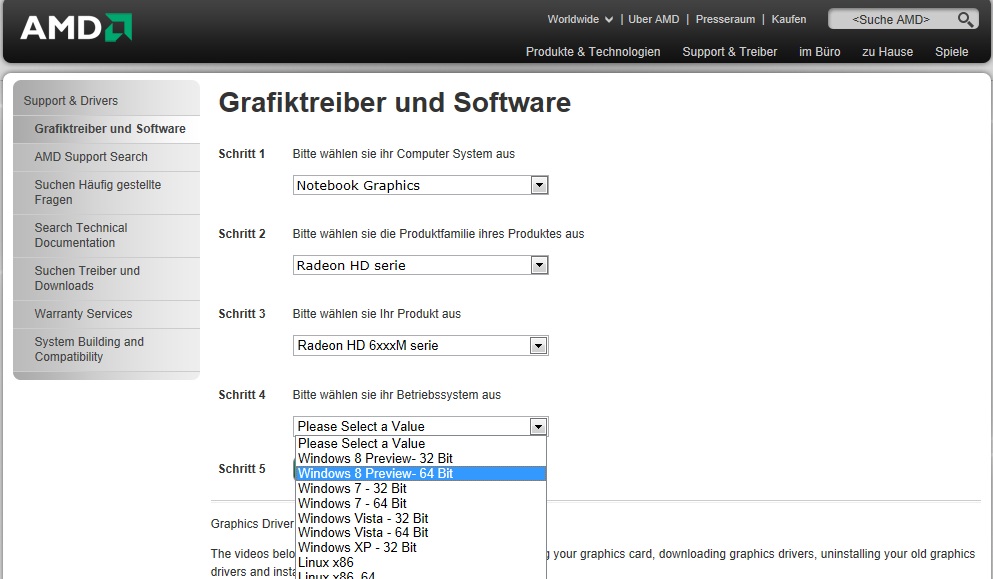Choose Linux x86 option
993x579 pixels.
421,563
